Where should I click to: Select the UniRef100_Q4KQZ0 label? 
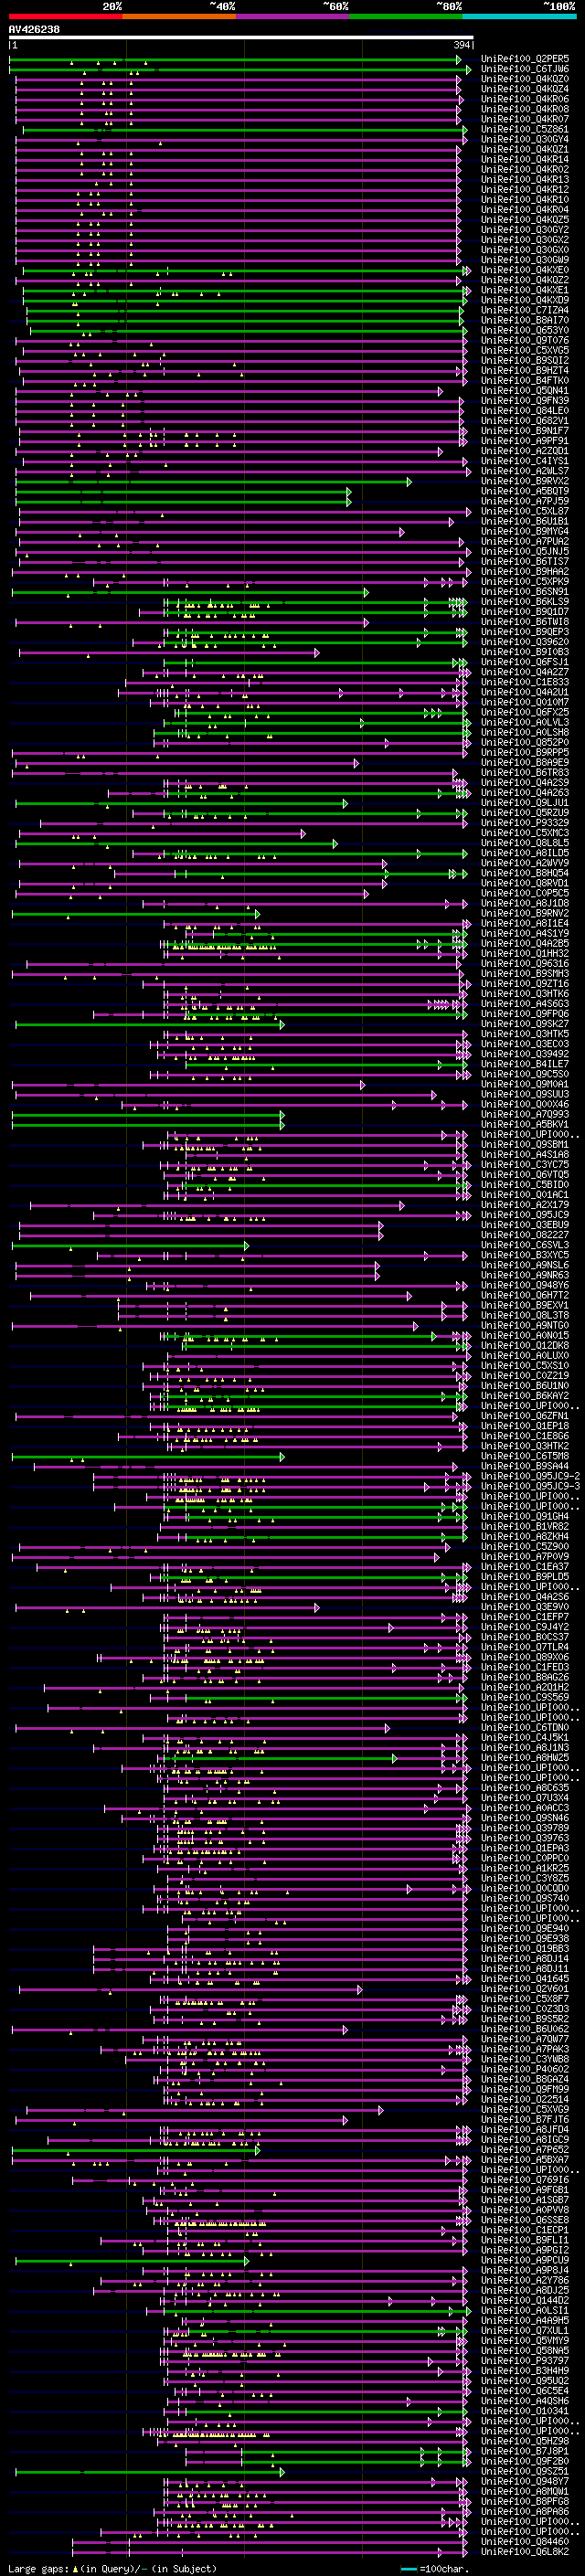(525, 79)
